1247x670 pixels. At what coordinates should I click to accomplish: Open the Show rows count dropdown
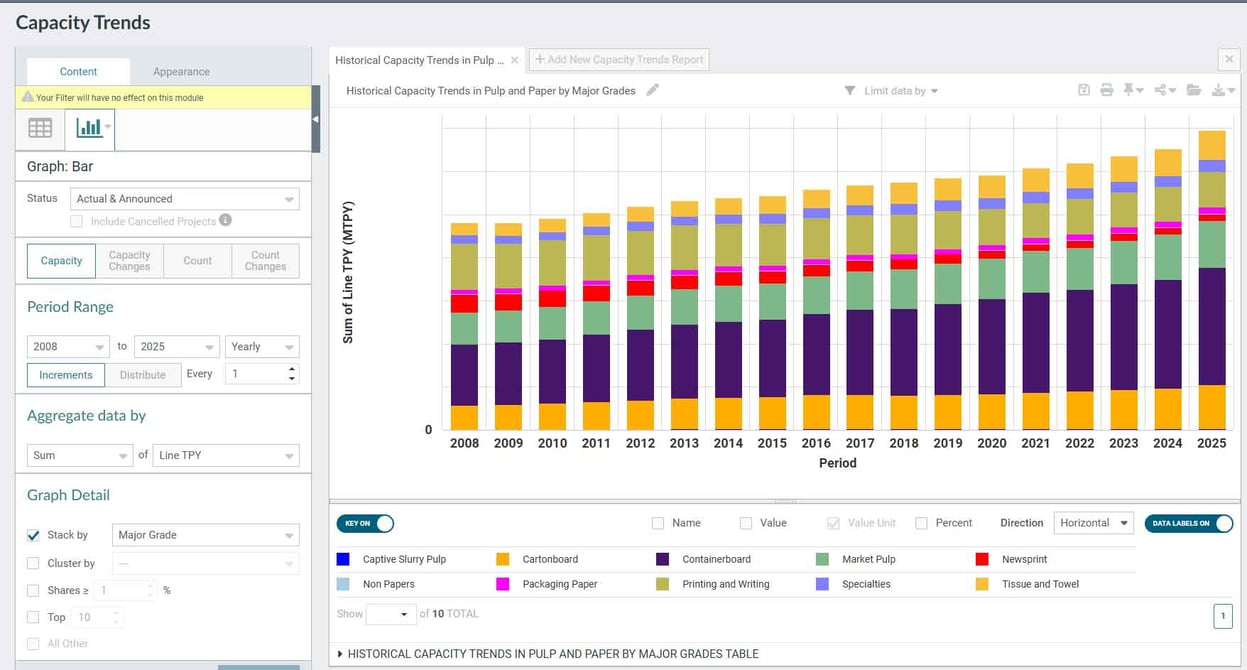coord(391,614)
